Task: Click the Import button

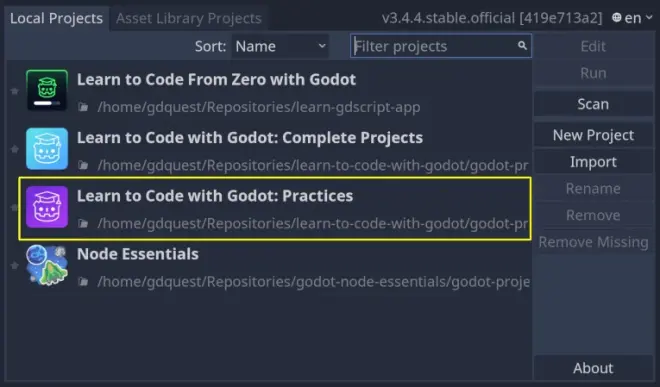Action: (x=593, y=162)
